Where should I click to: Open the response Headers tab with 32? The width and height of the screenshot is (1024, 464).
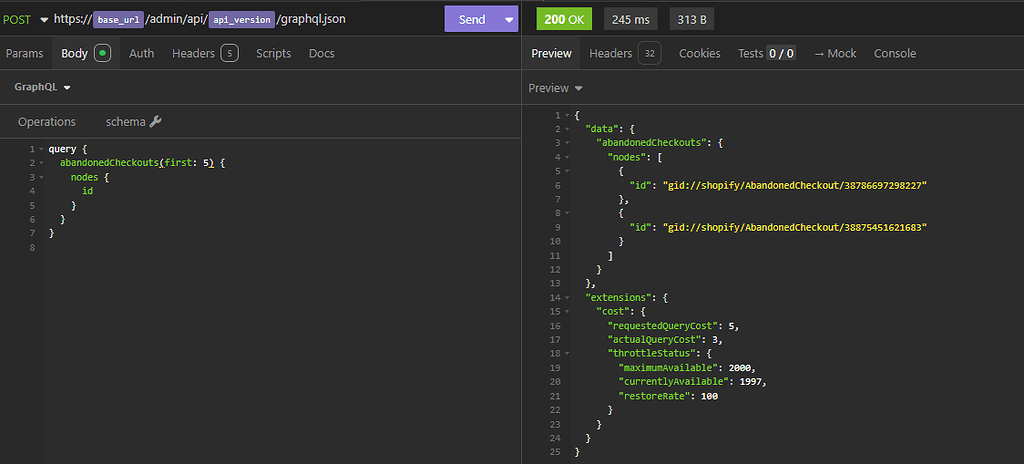coord(625,54)
